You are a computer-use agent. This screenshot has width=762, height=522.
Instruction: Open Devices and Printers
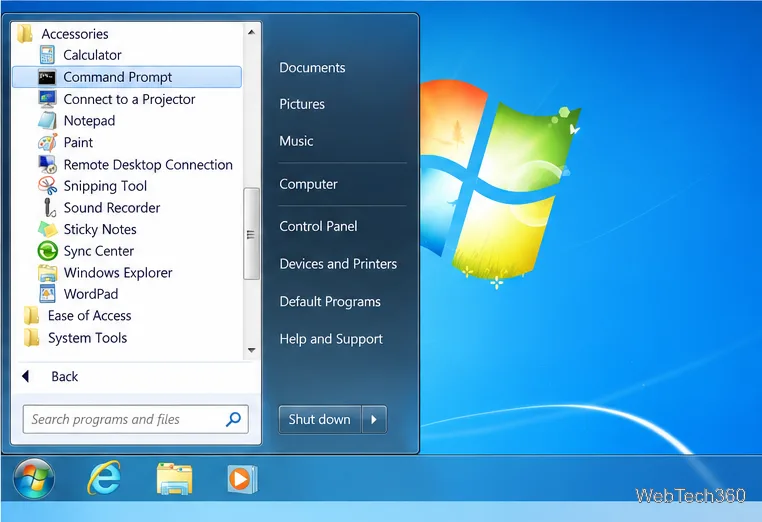pyautogui.click(x=338, y=264)
